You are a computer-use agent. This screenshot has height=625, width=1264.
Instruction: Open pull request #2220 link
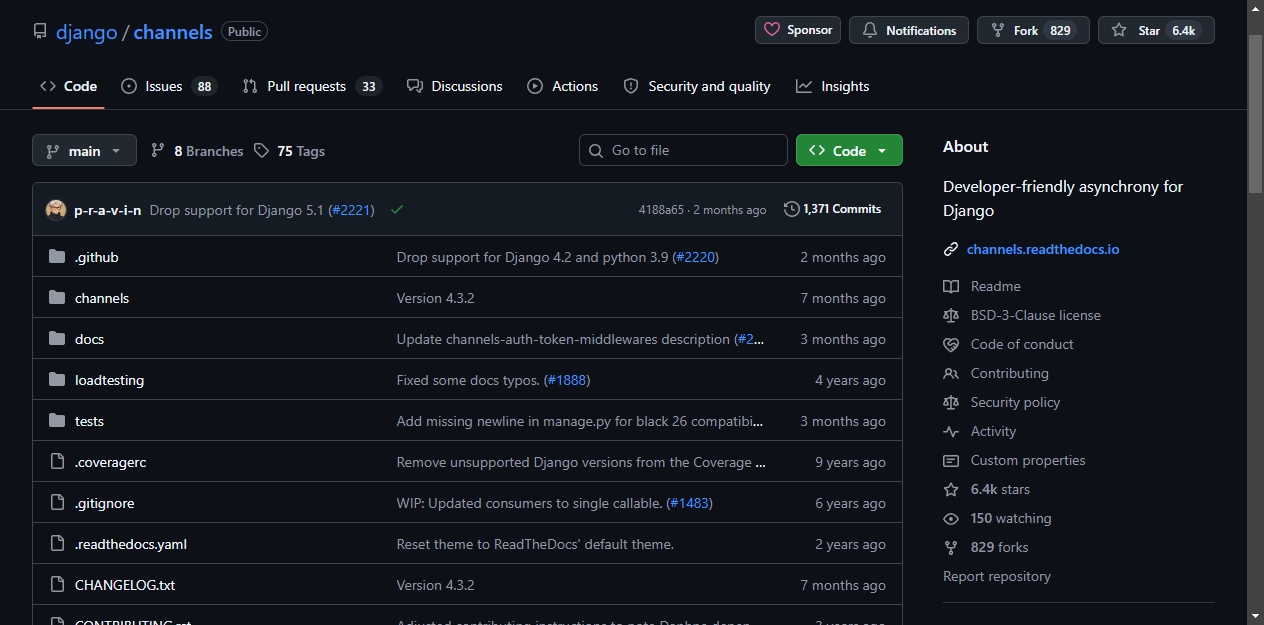pos(695,257)
